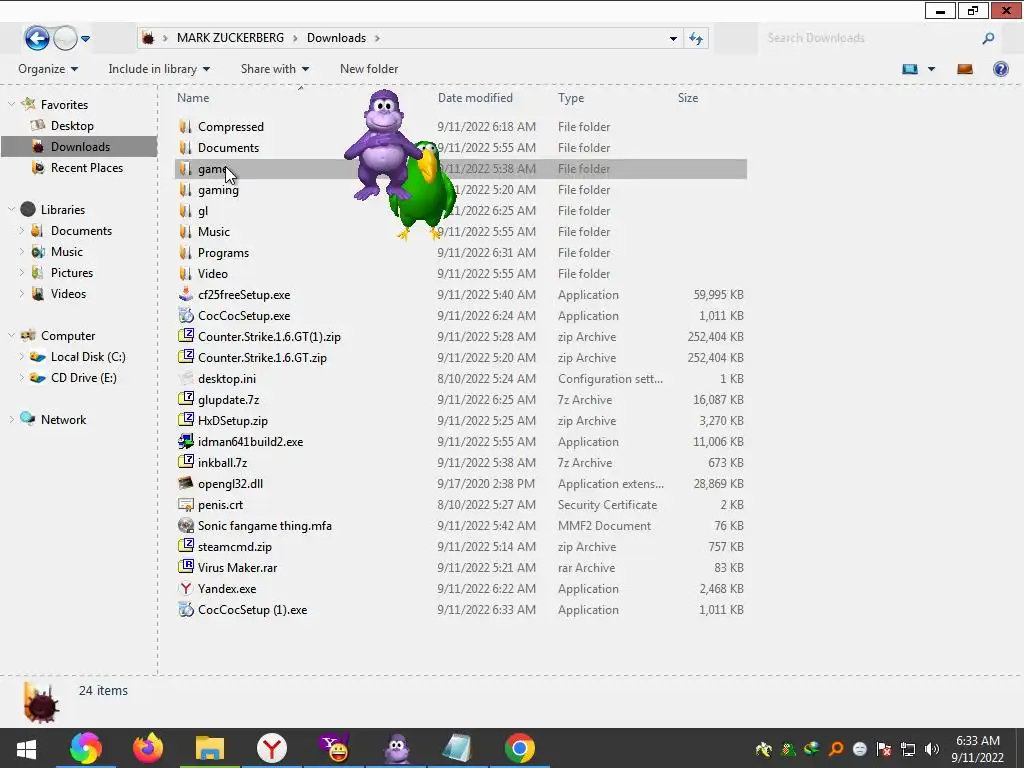Select the steamcmd.zip file name

coord(234,547)
